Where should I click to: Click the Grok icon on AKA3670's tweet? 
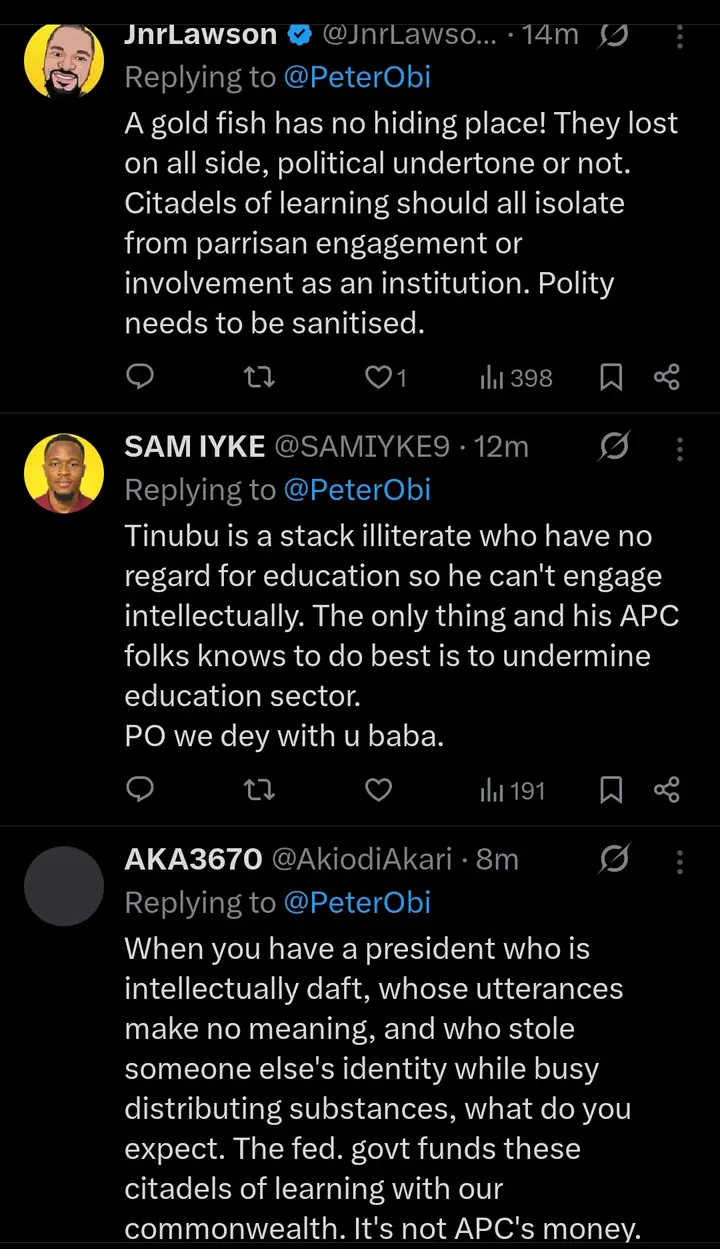click(614, 860)
